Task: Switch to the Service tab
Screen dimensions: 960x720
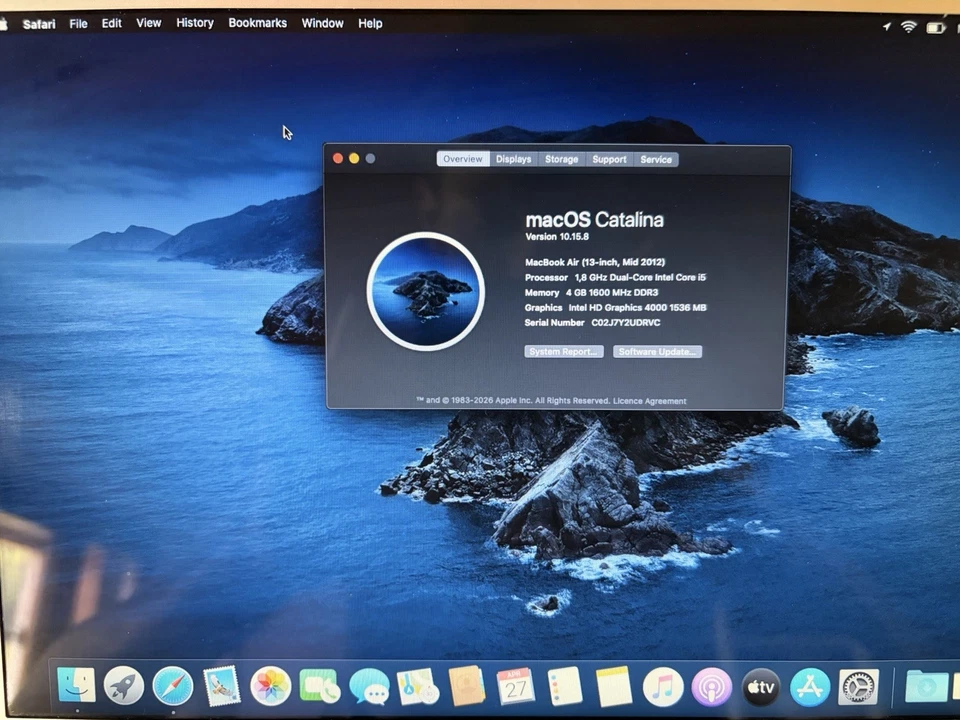Action: tap(656, 159)
